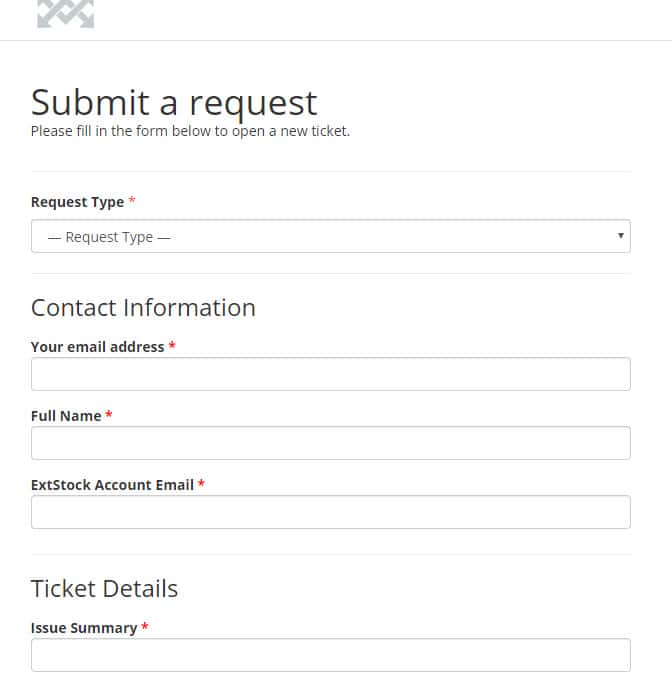The height and width of the screenshot is (675, 672).
Task: Click the arrow on the Request Type select
Action: (621, 236)
